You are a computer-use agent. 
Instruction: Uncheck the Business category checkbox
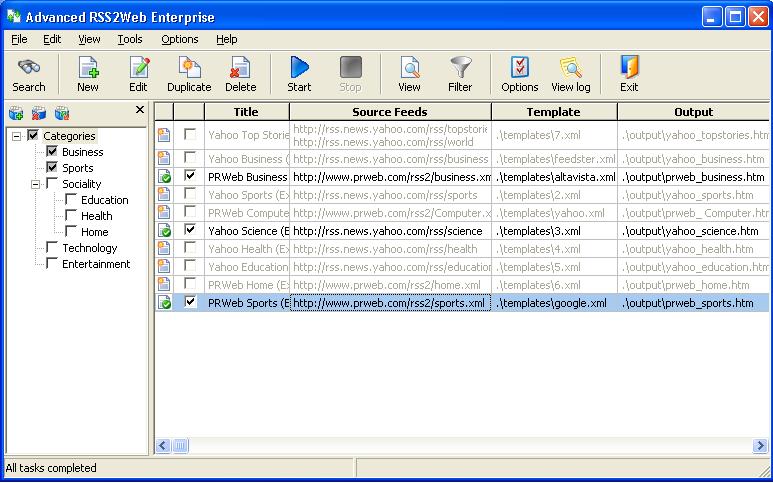(x=52, y=152)
